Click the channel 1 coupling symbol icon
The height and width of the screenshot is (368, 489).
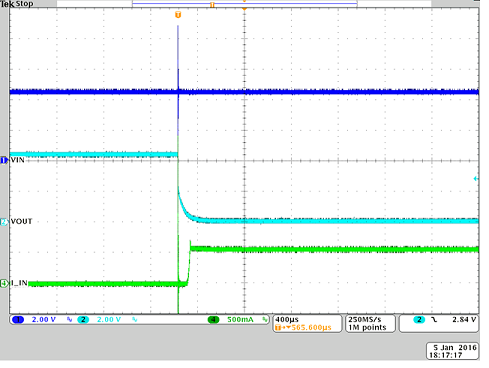tap(69, 319)
